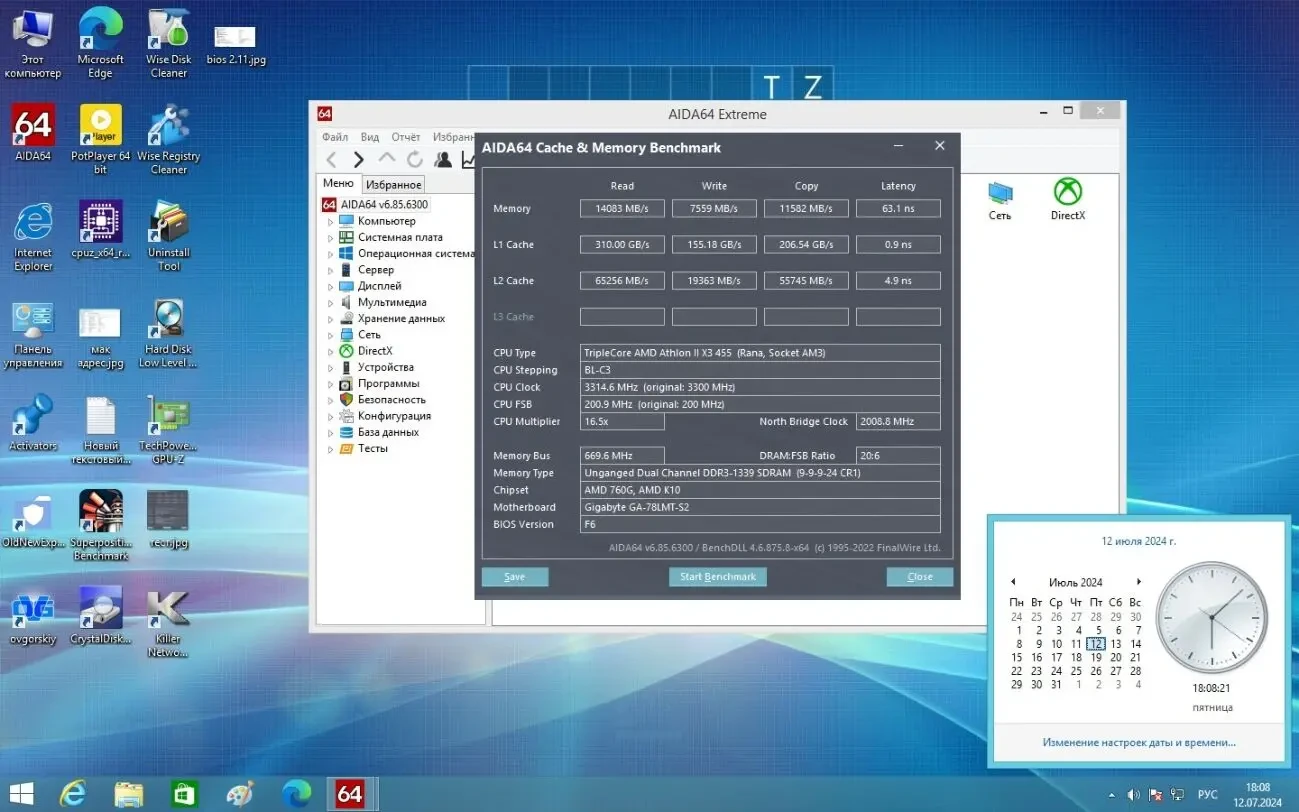Open the Отчёт menu

[x=405, y=136]
